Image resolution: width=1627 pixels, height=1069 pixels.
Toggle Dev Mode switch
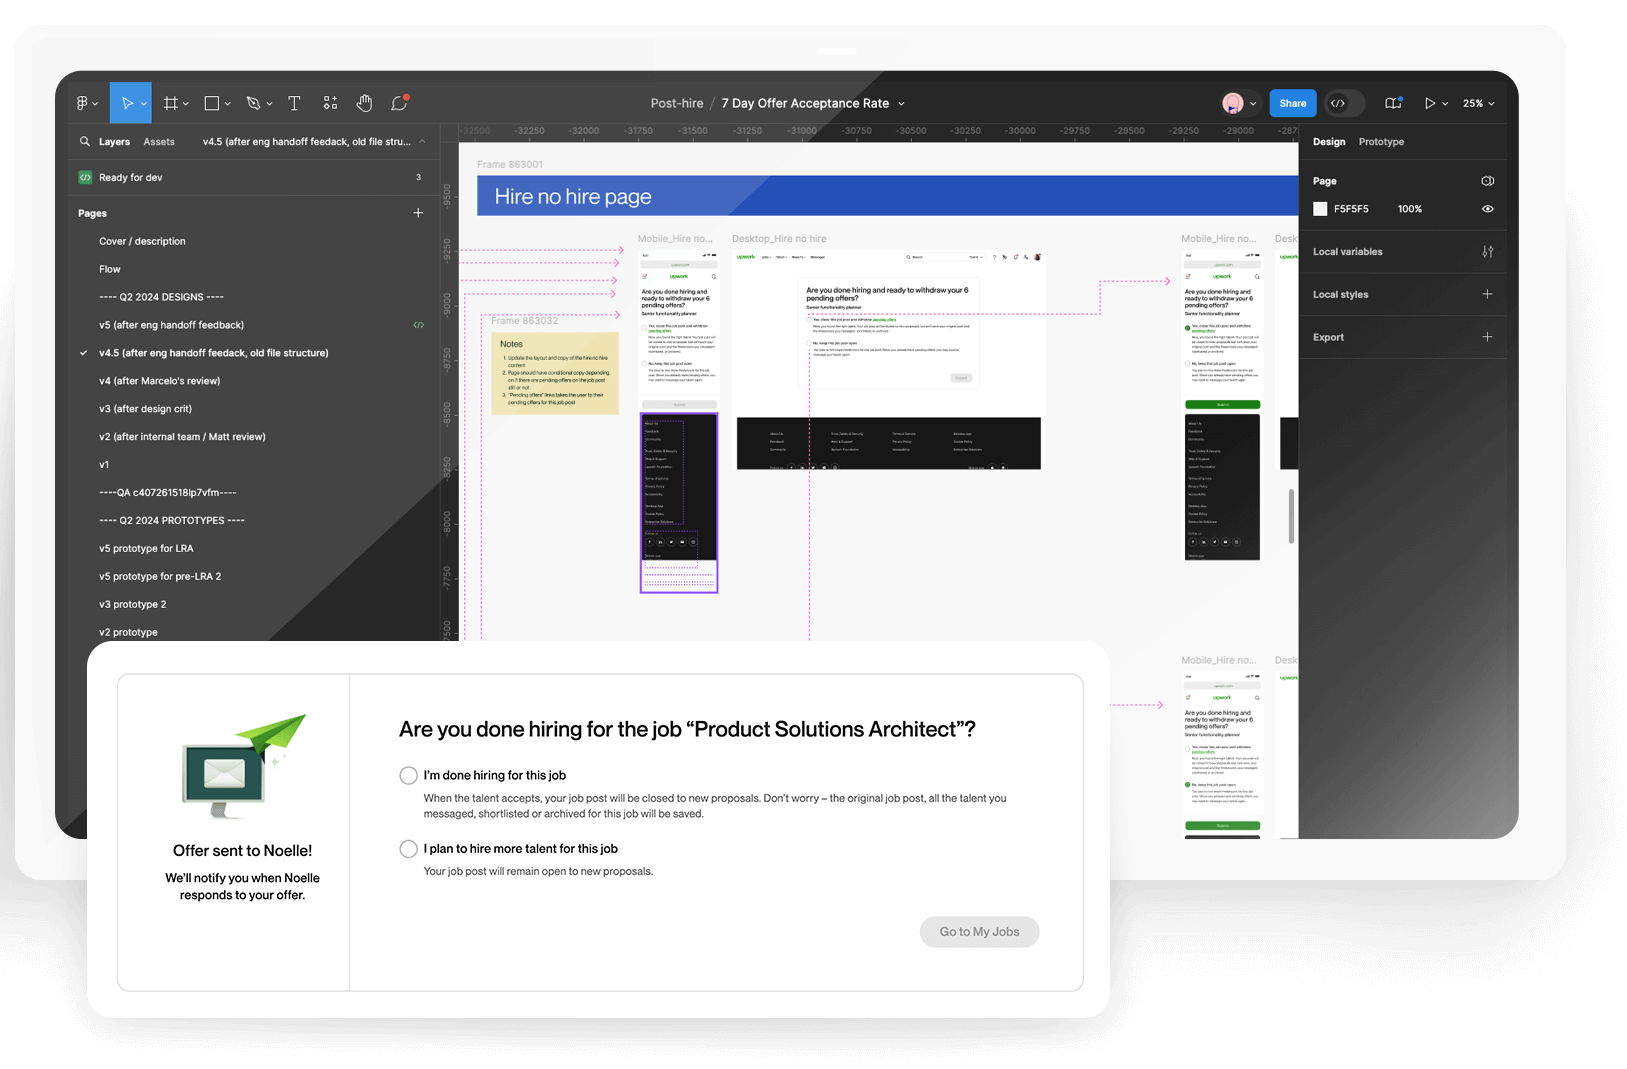[1343, 103]
